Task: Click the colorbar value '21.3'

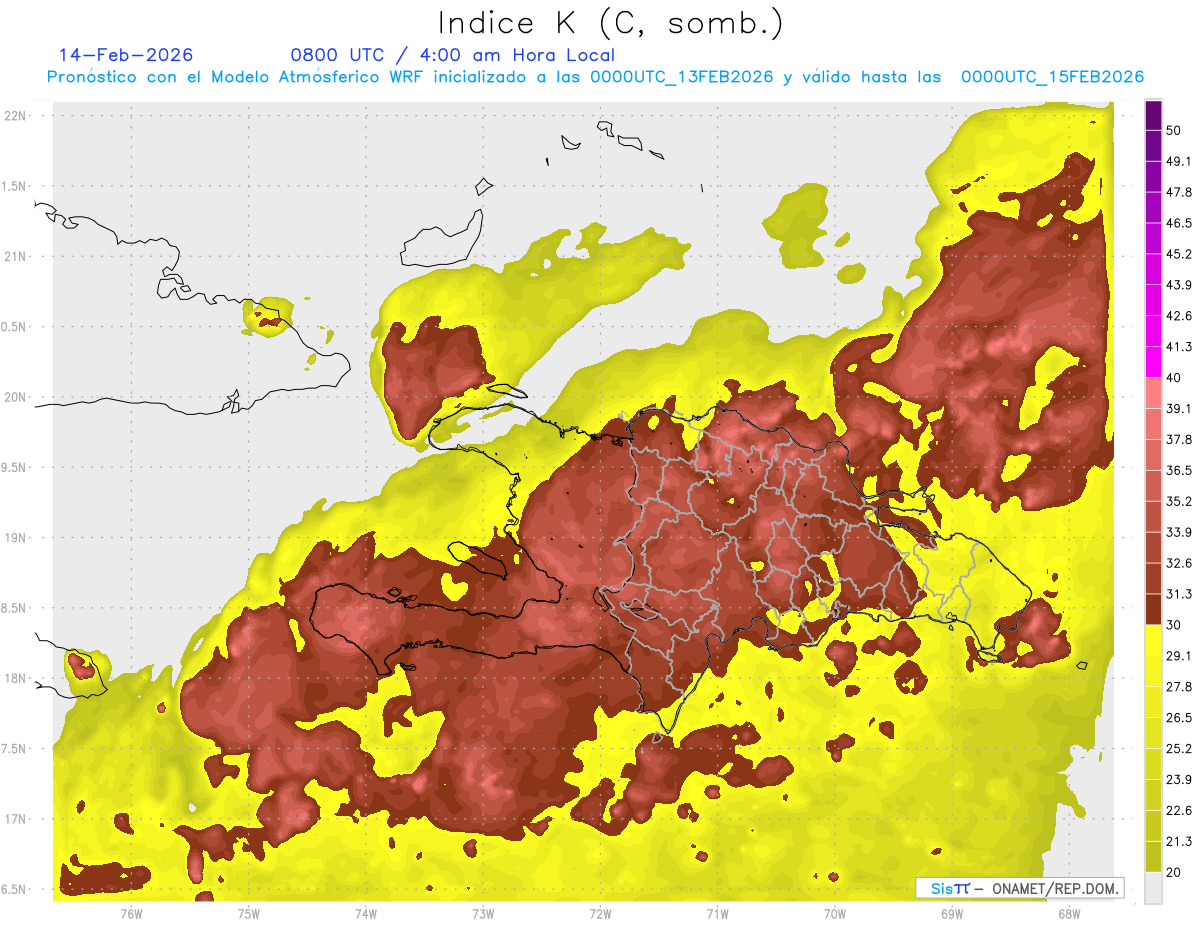Action: [x=1179, y=842]
